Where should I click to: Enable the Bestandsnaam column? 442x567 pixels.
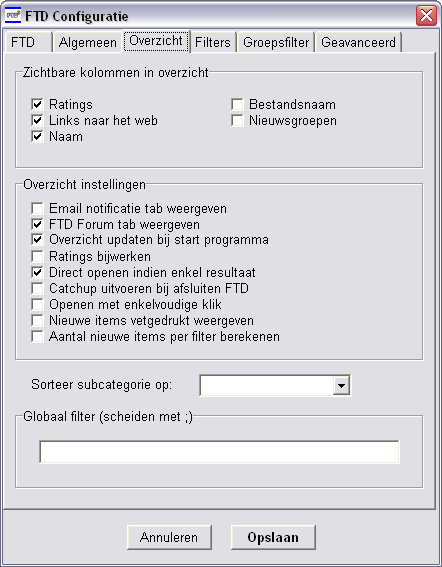(x=237, y=105)
